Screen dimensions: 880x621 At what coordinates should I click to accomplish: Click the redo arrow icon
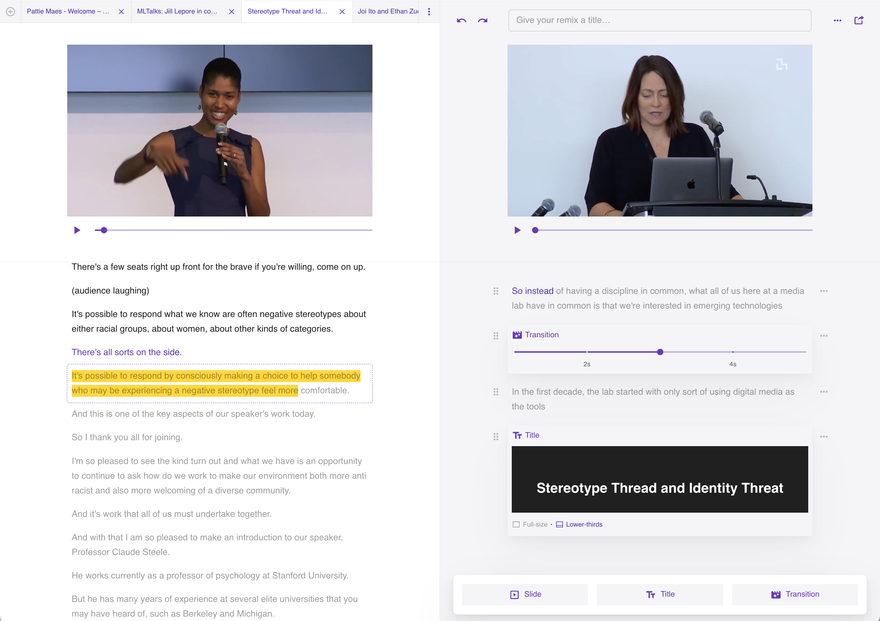click(x=483, y=20)
